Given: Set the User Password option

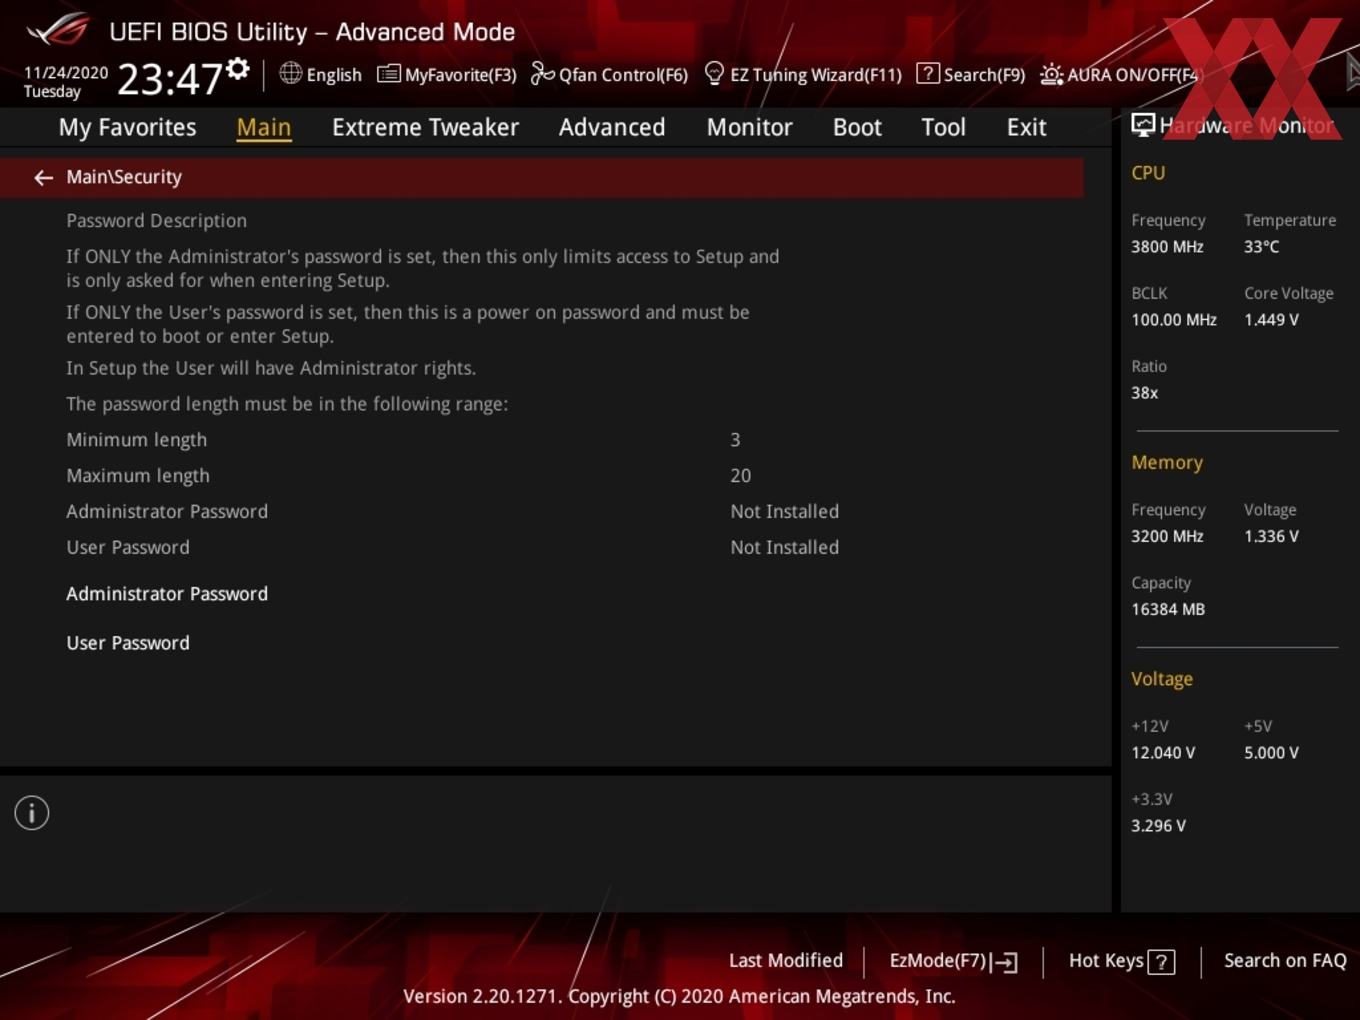Looking at the screenshot, I should pyautogui.click(x=128, y=643).
